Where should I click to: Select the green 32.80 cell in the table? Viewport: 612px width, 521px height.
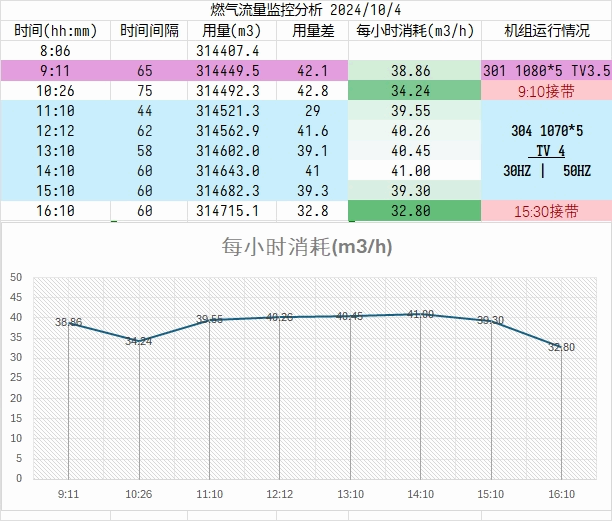pyautogui.click(x=414, y=211)
